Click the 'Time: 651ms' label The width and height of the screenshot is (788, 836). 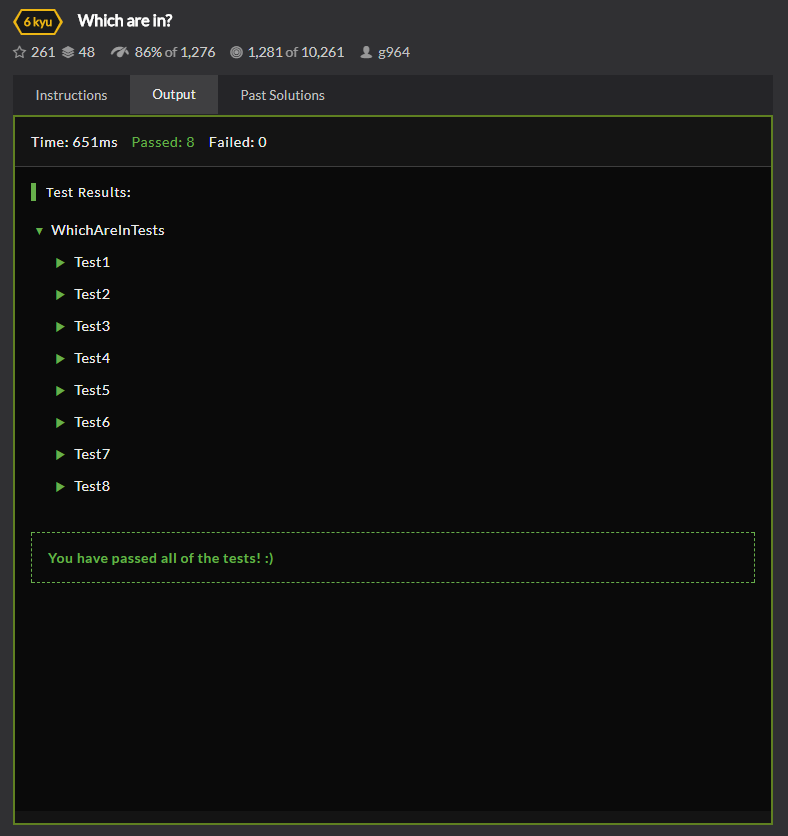(74, 142)
